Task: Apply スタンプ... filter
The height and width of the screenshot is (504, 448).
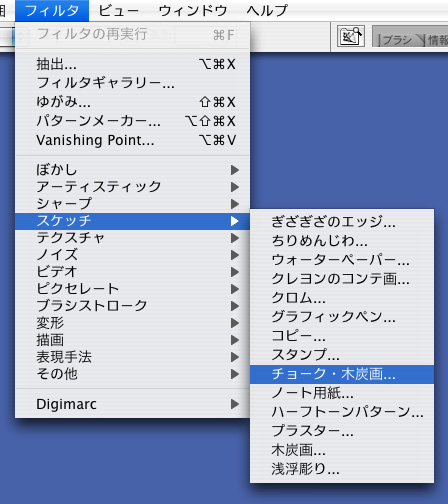Action: pyautogui.click(x=342, y=355)
